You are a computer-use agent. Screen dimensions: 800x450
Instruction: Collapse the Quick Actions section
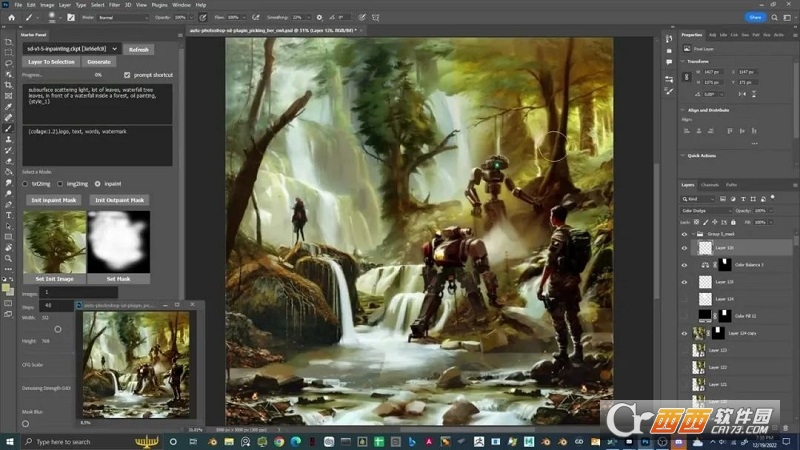[683, 156]
